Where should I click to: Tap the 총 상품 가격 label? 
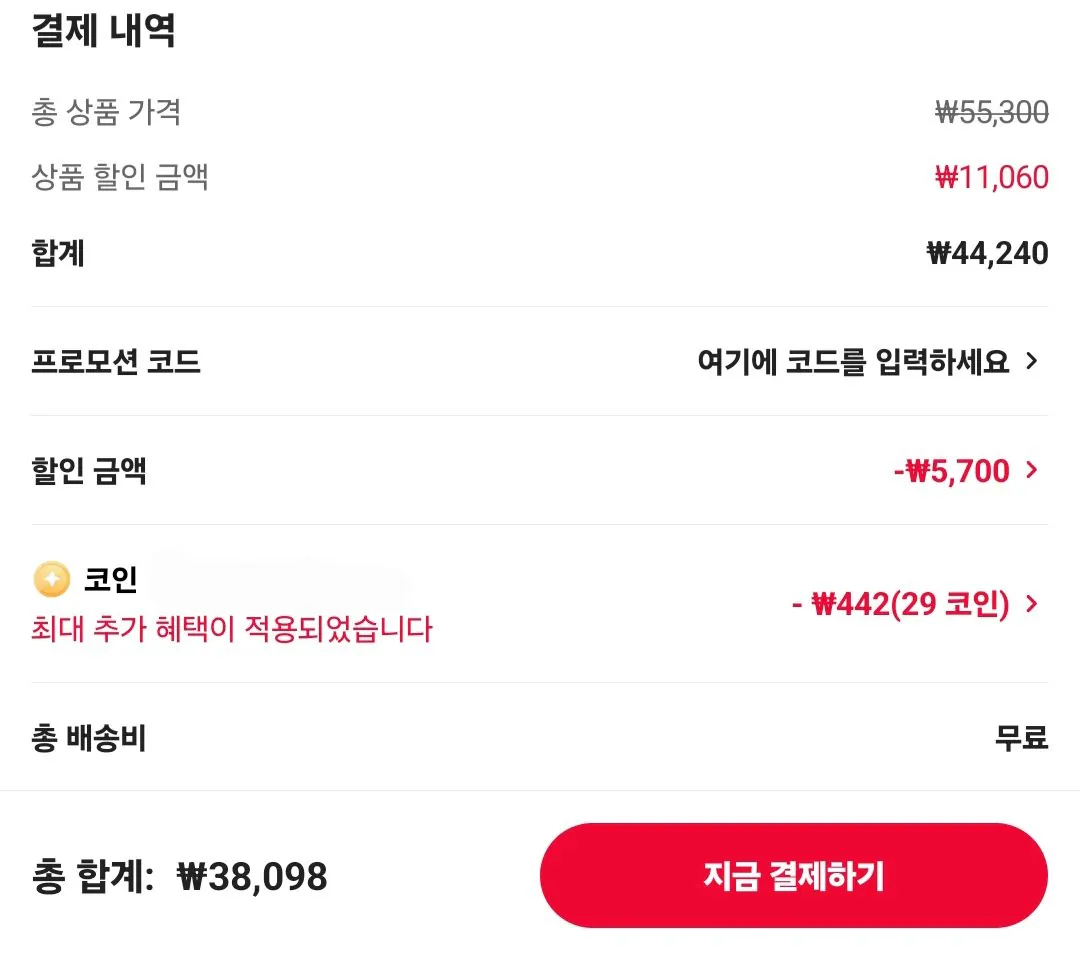[x=106, y=112]
